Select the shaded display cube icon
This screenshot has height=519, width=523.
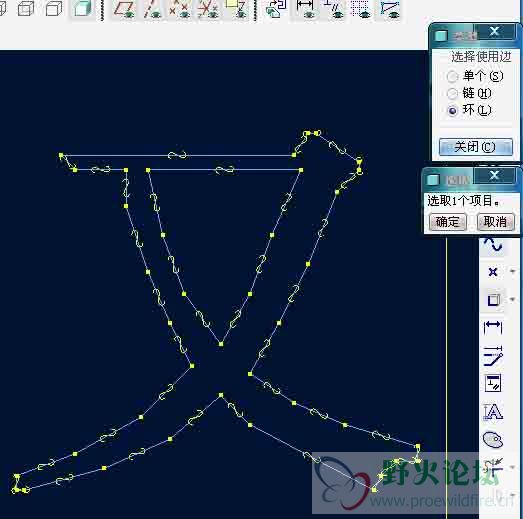(x=82, y=8)
